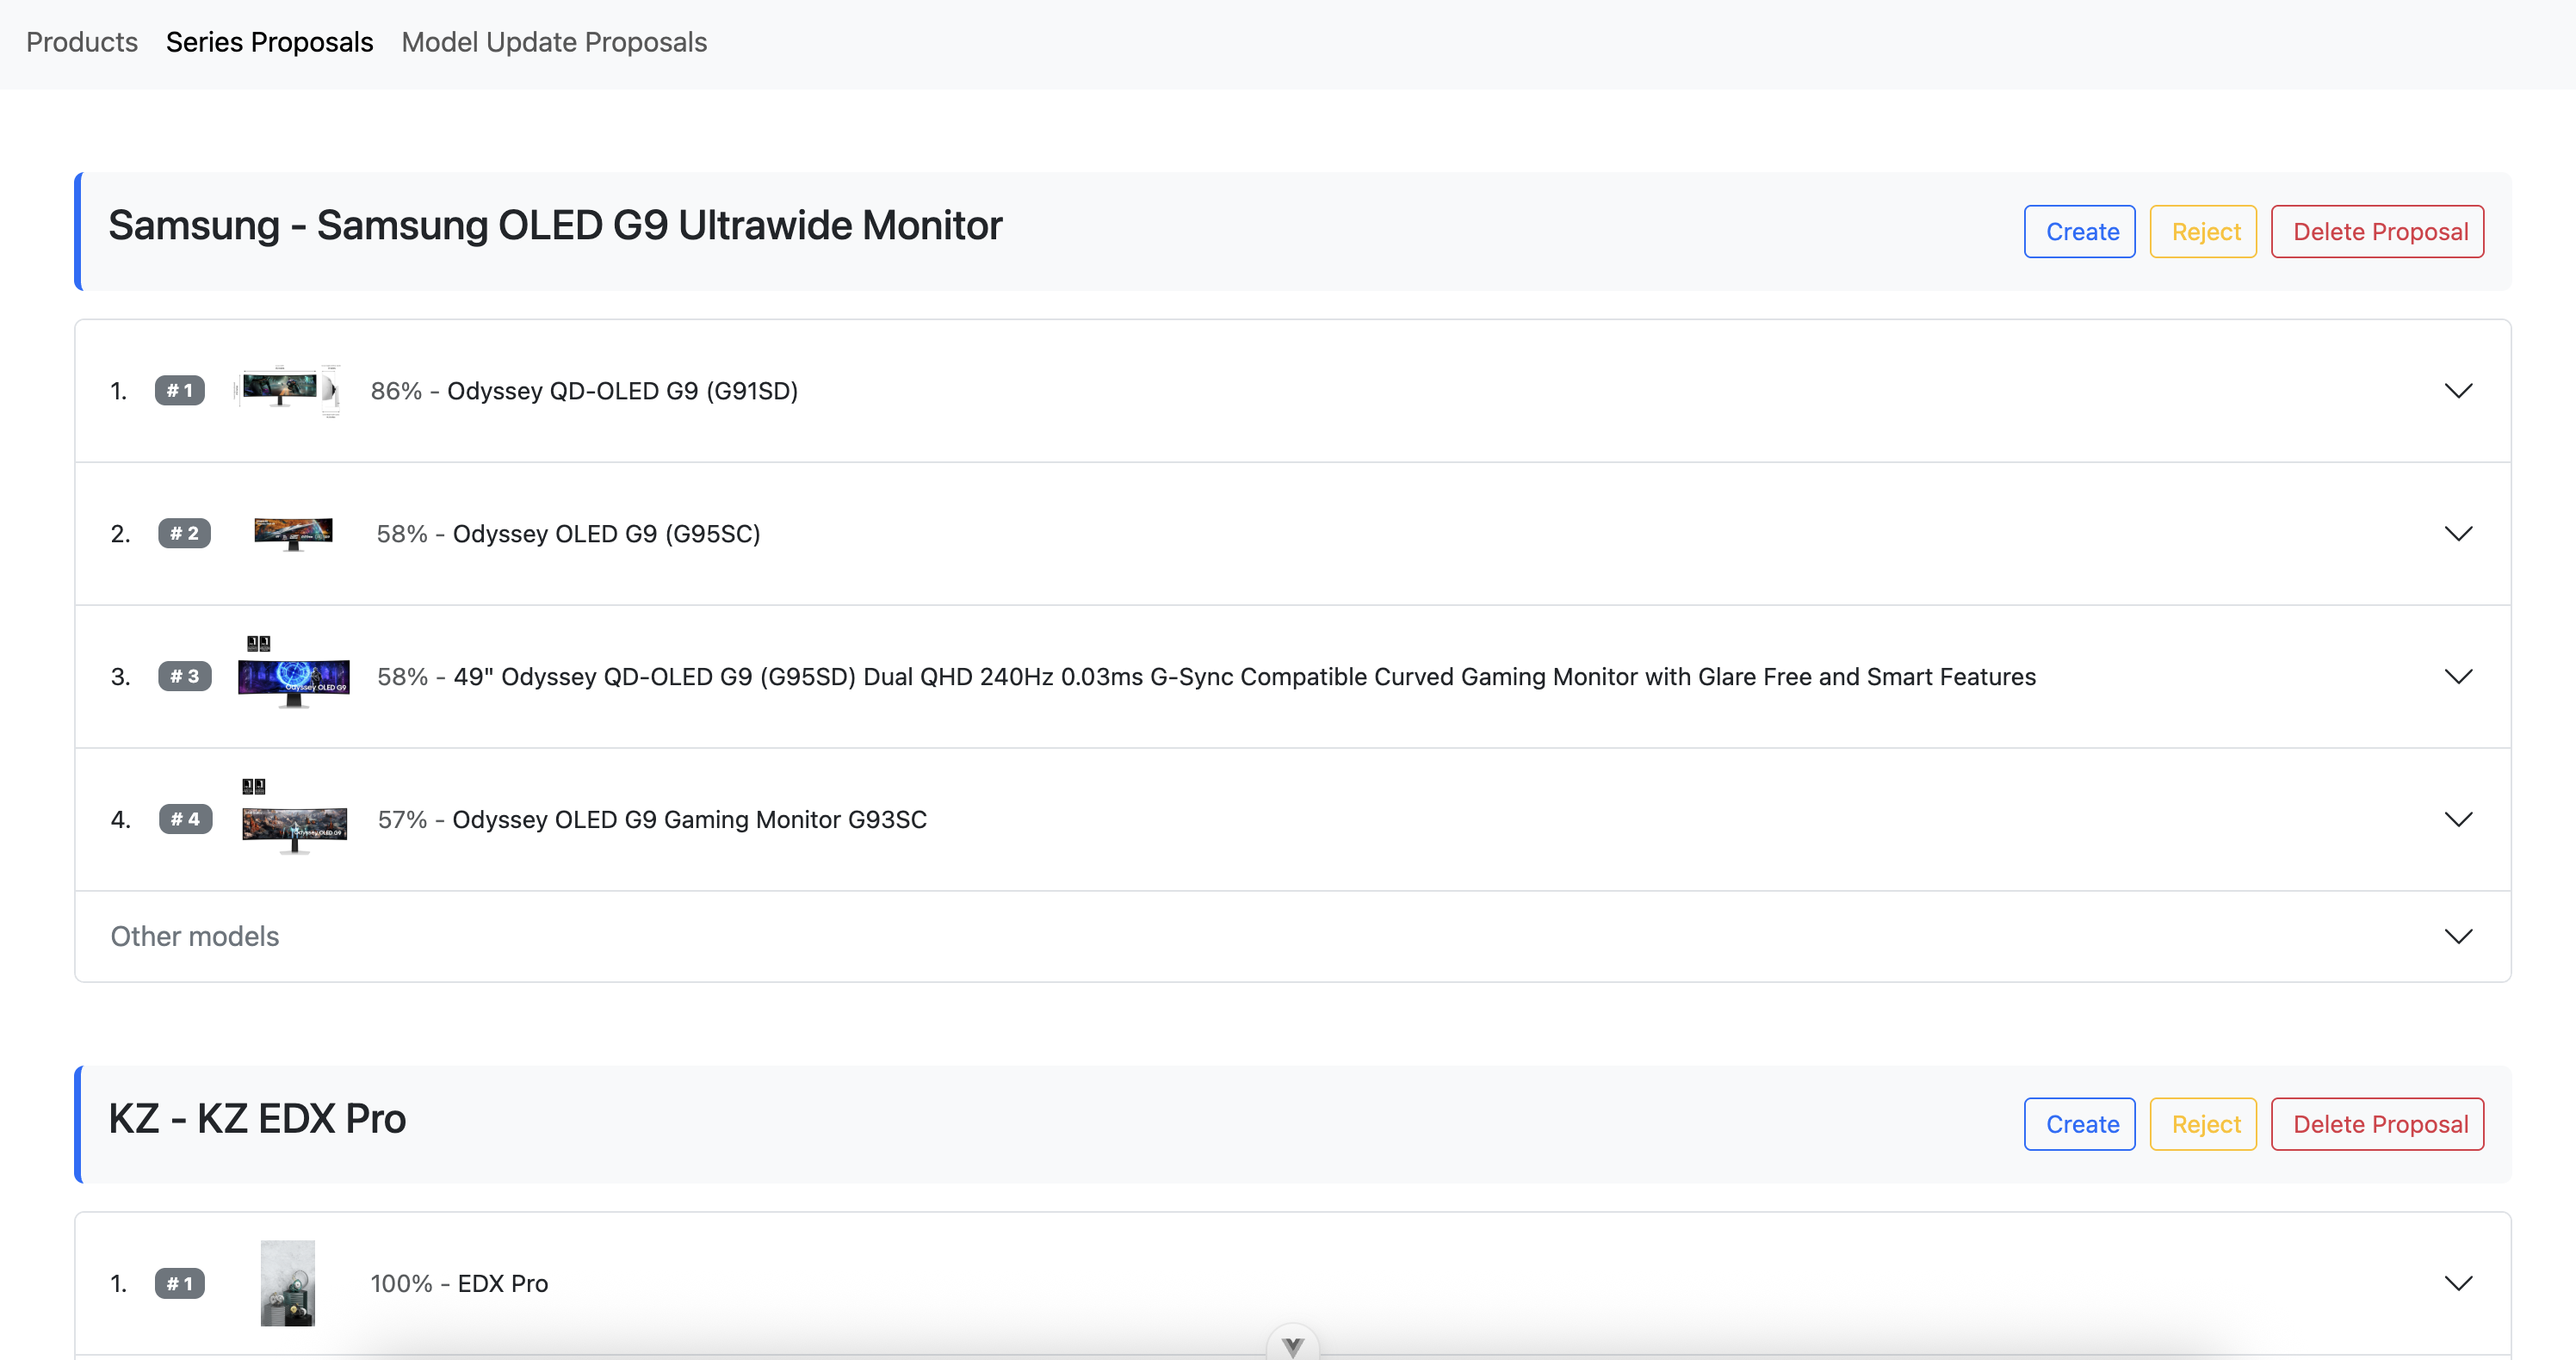Expand the 49" Odyssey G95SD row chevron
Viewport: 2576px width, 1360px height.
click(x=2458, y=677)
